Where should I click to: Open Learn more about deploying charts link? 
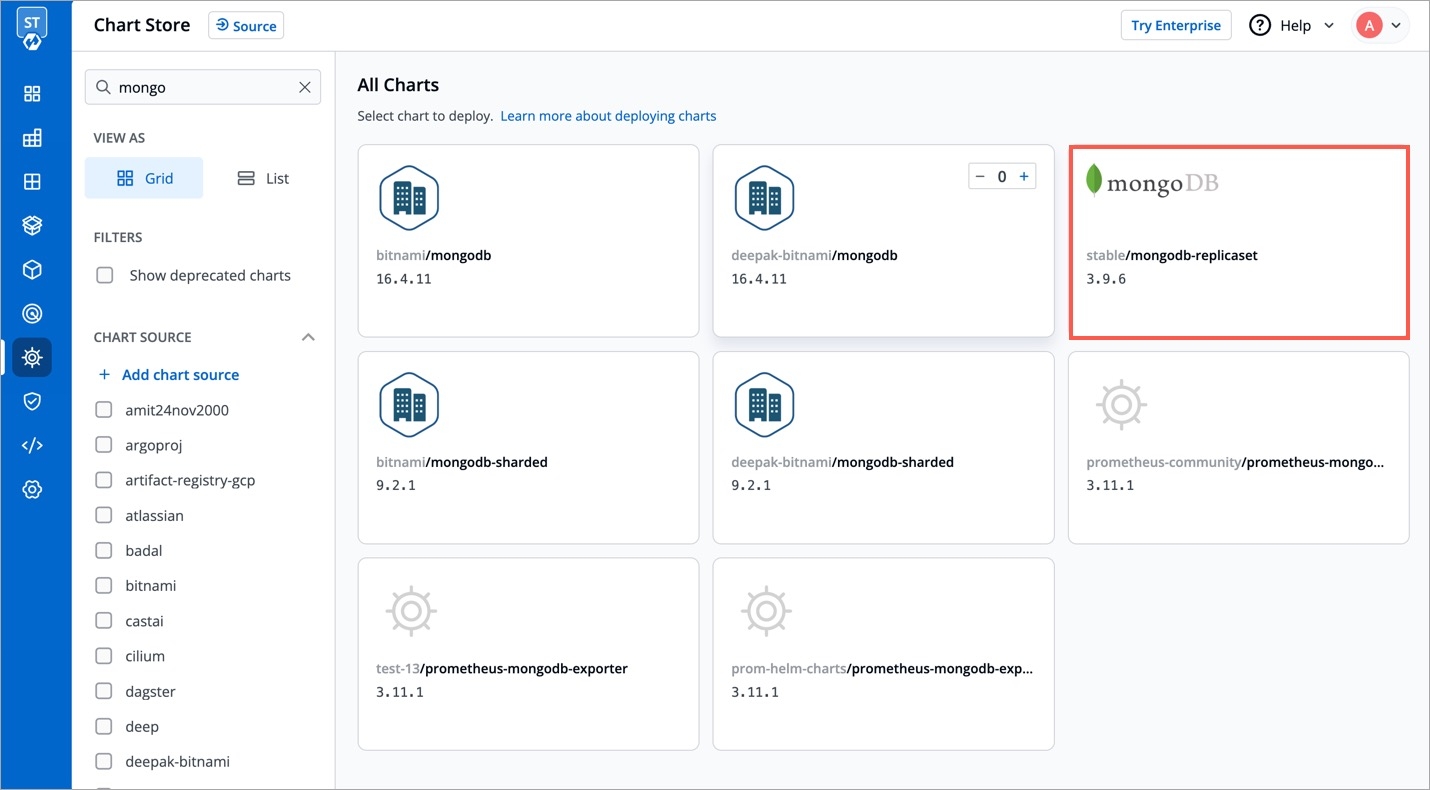608,116
